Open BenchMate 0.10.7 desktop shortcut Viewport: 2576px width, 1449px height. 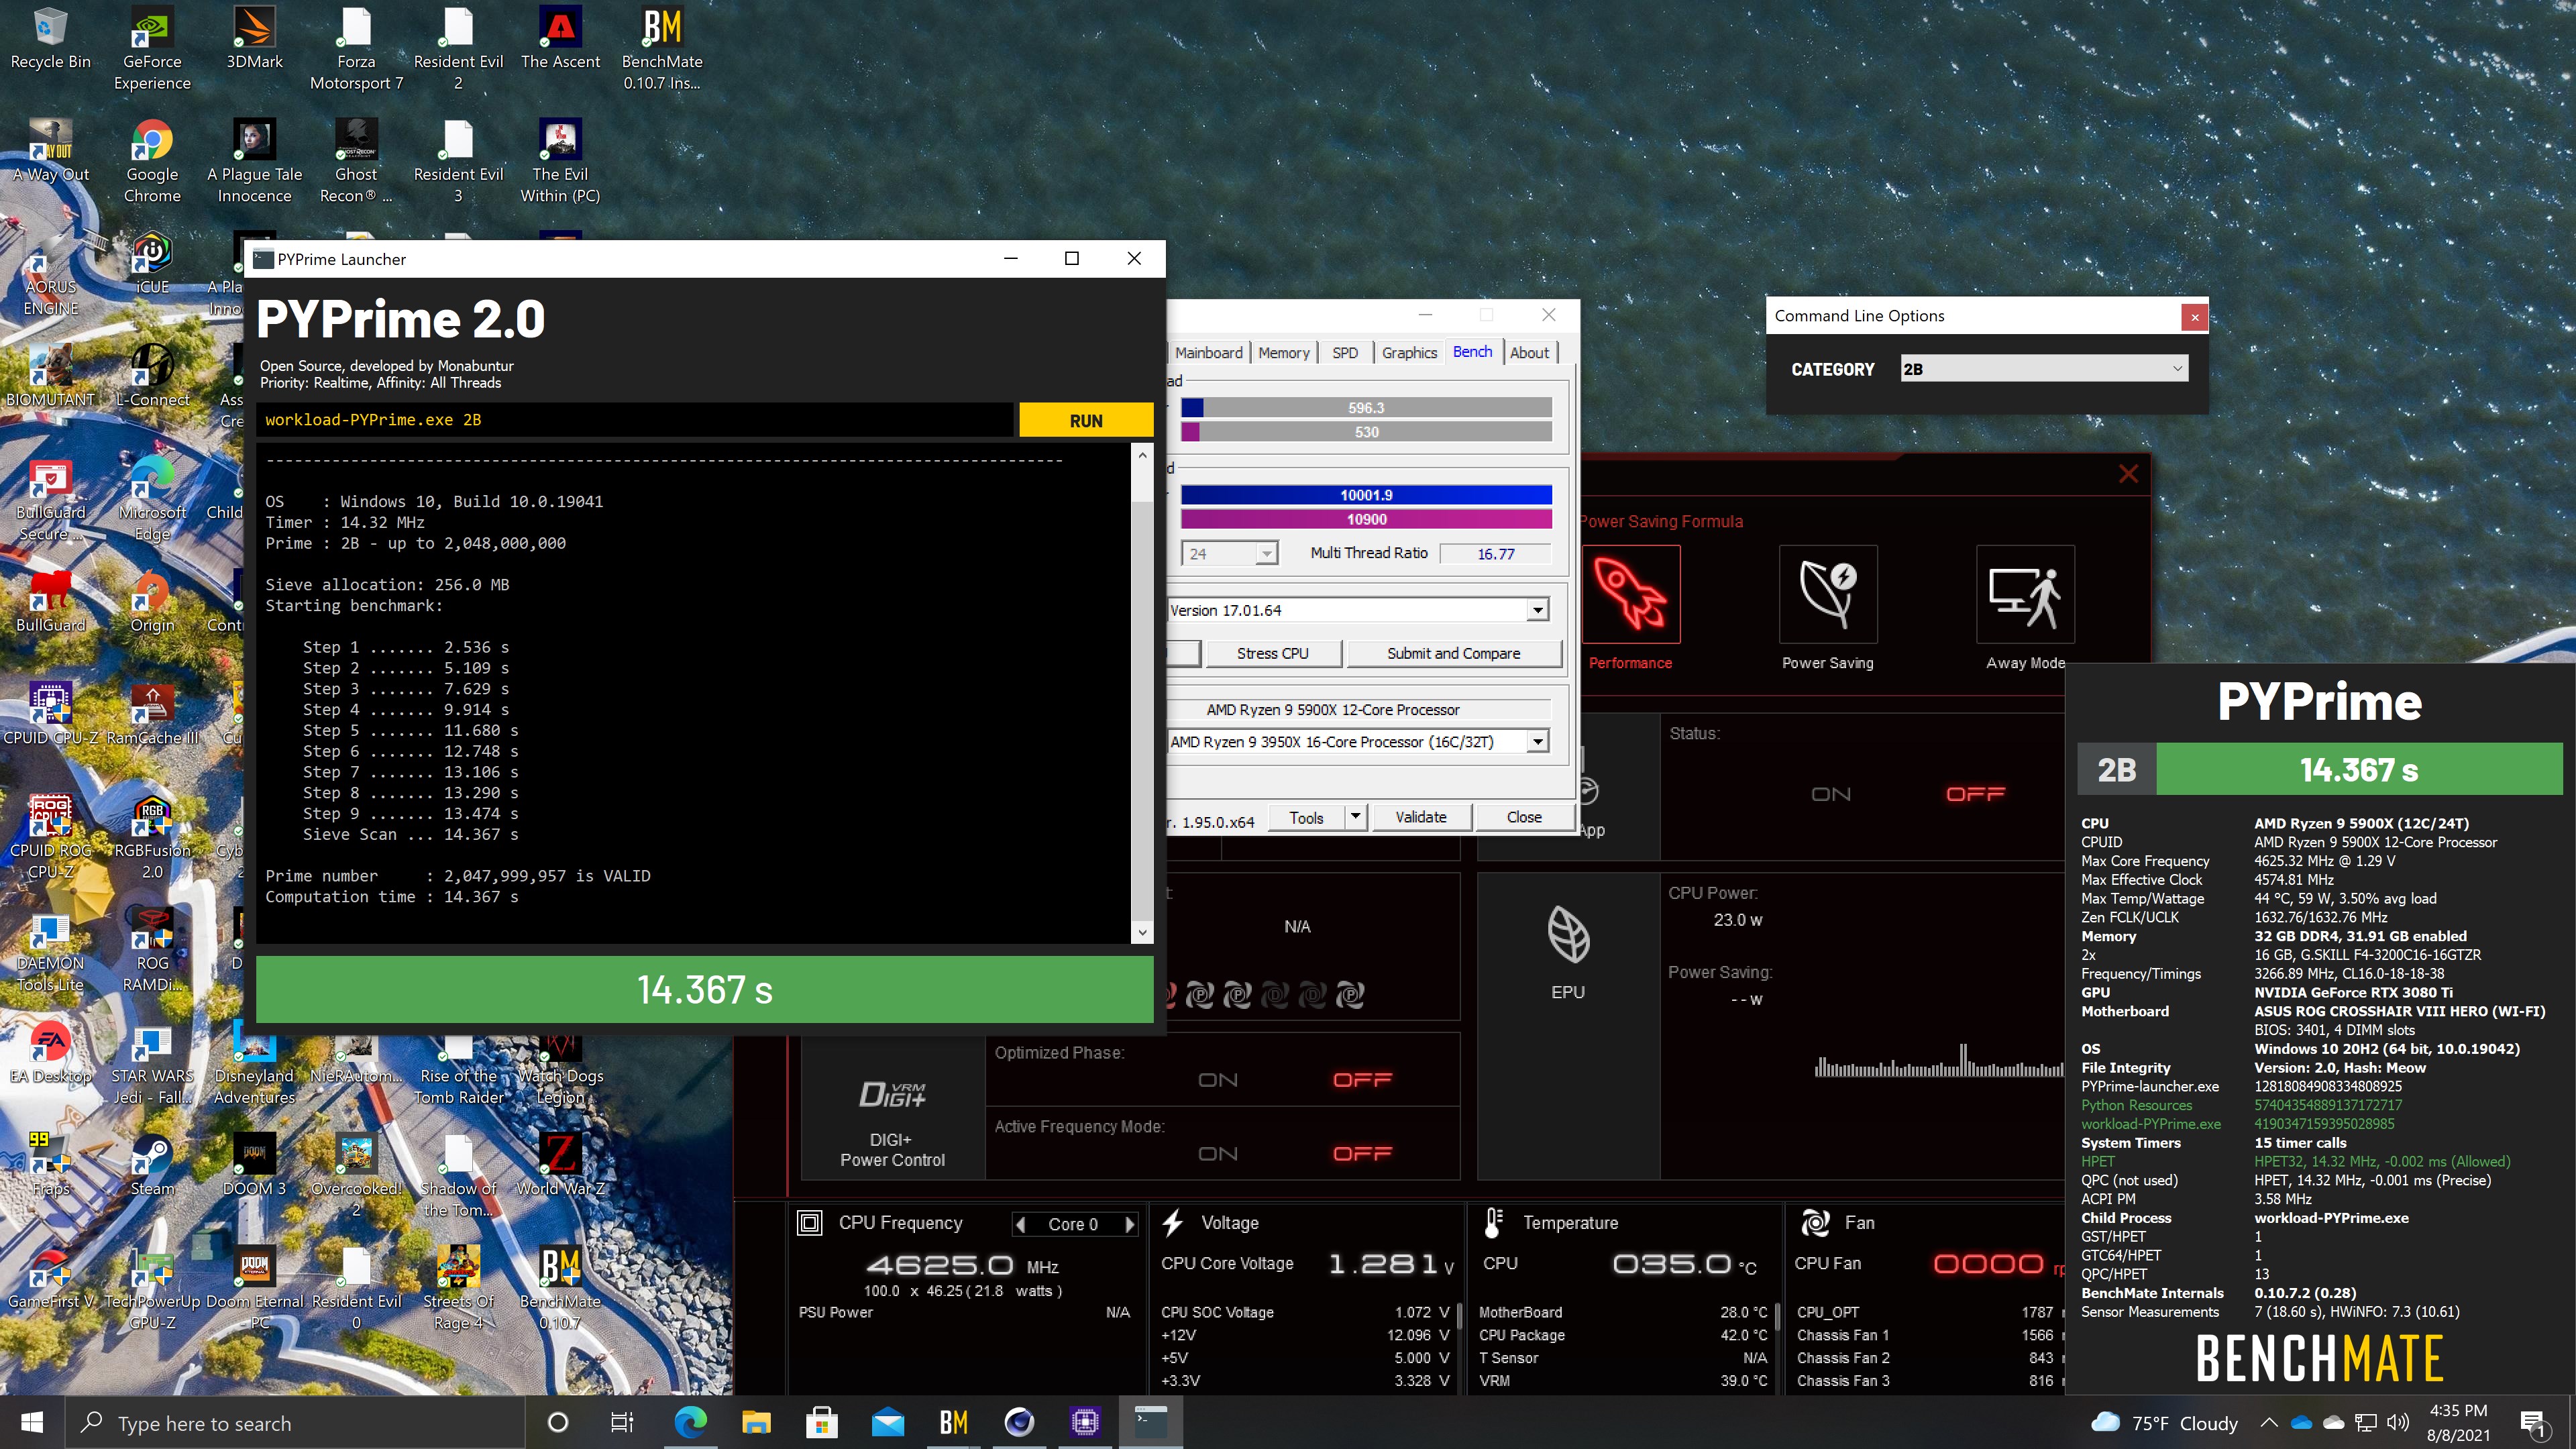560,1288
